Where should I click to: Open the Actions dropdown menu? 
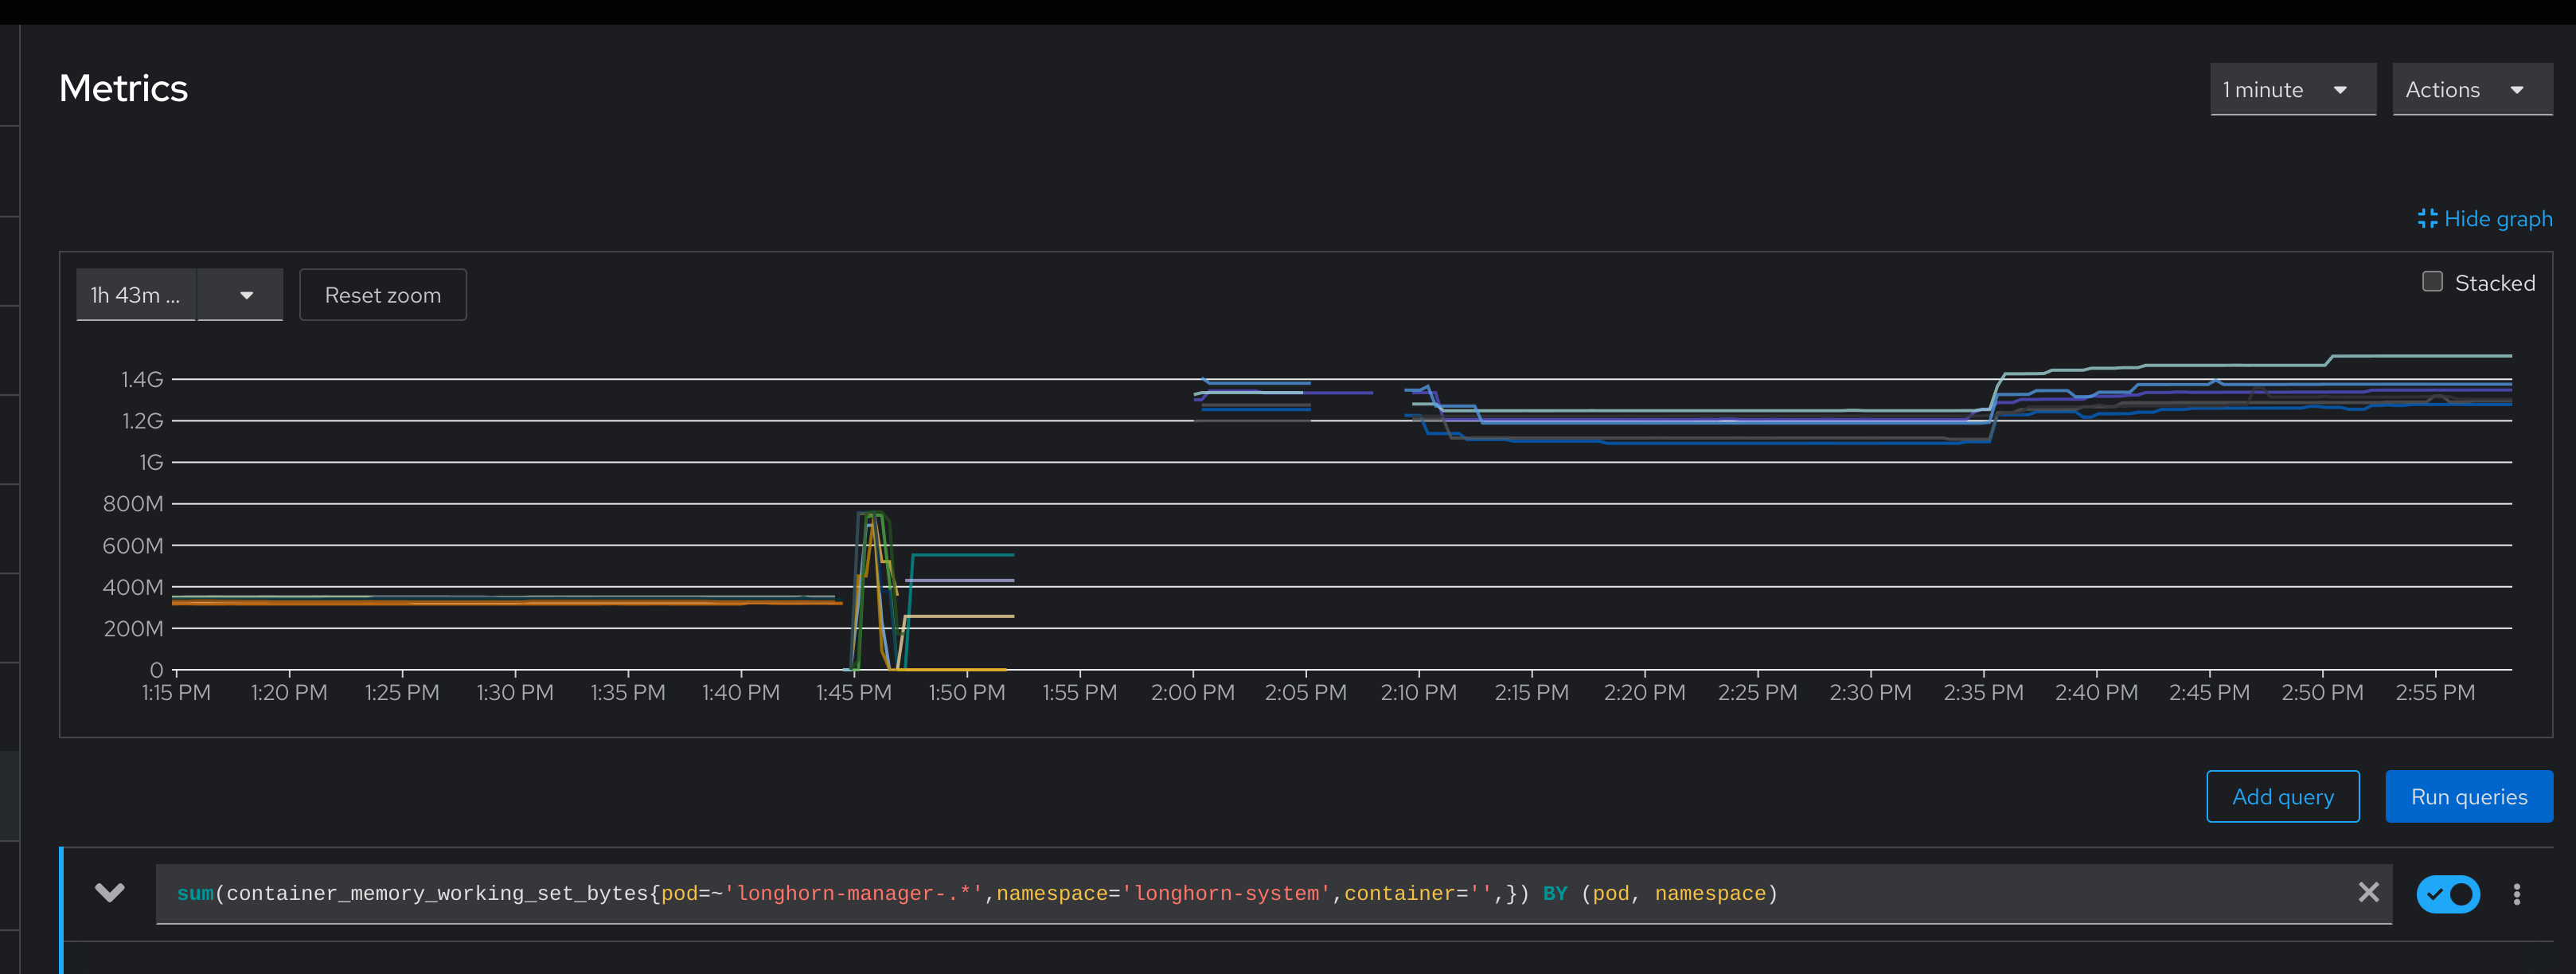pyautogui.click(x=2472, y=89)
